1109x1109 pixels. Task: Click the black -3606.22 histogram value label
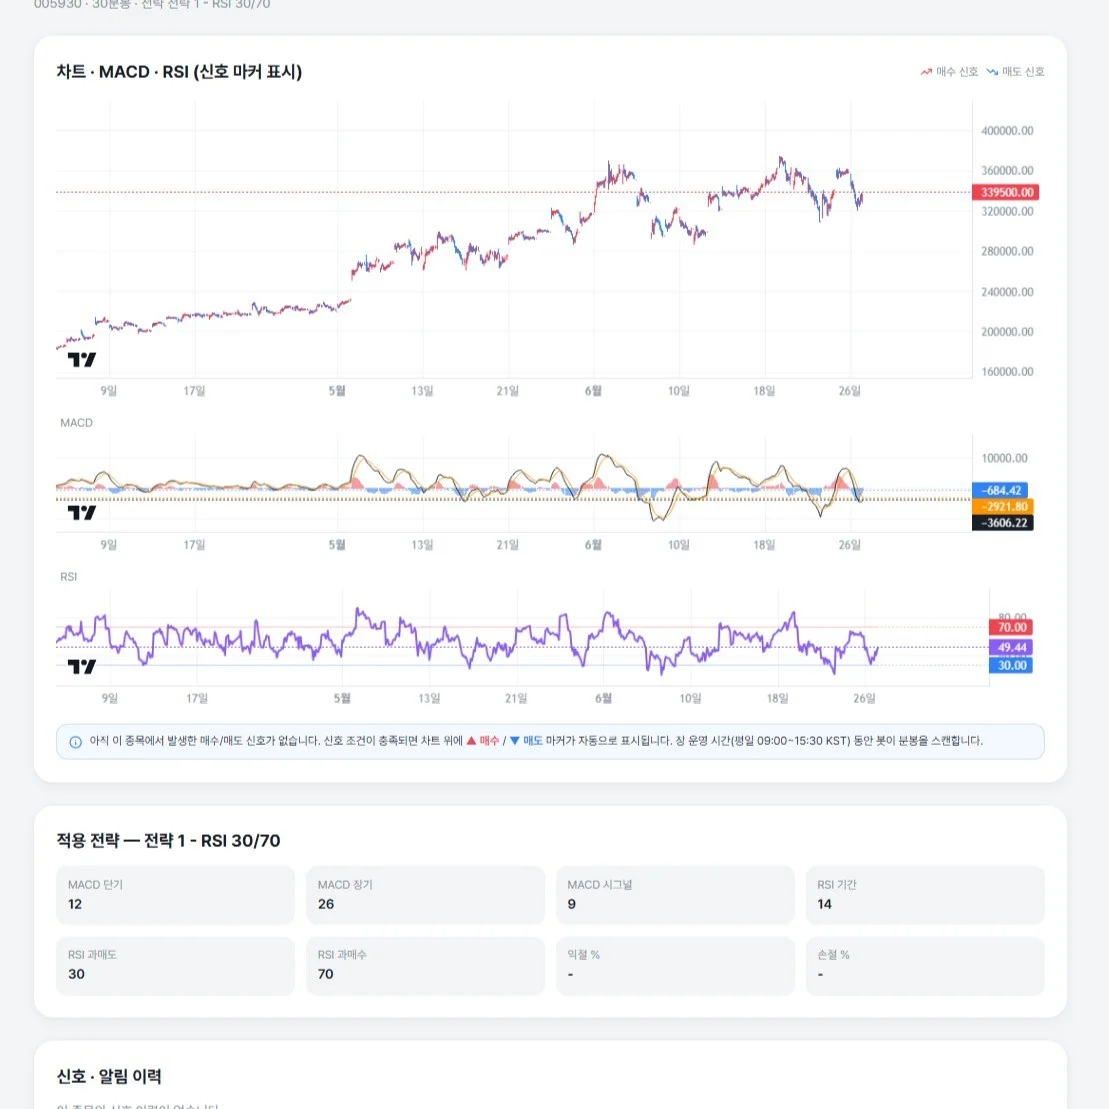pos(1003,523)
